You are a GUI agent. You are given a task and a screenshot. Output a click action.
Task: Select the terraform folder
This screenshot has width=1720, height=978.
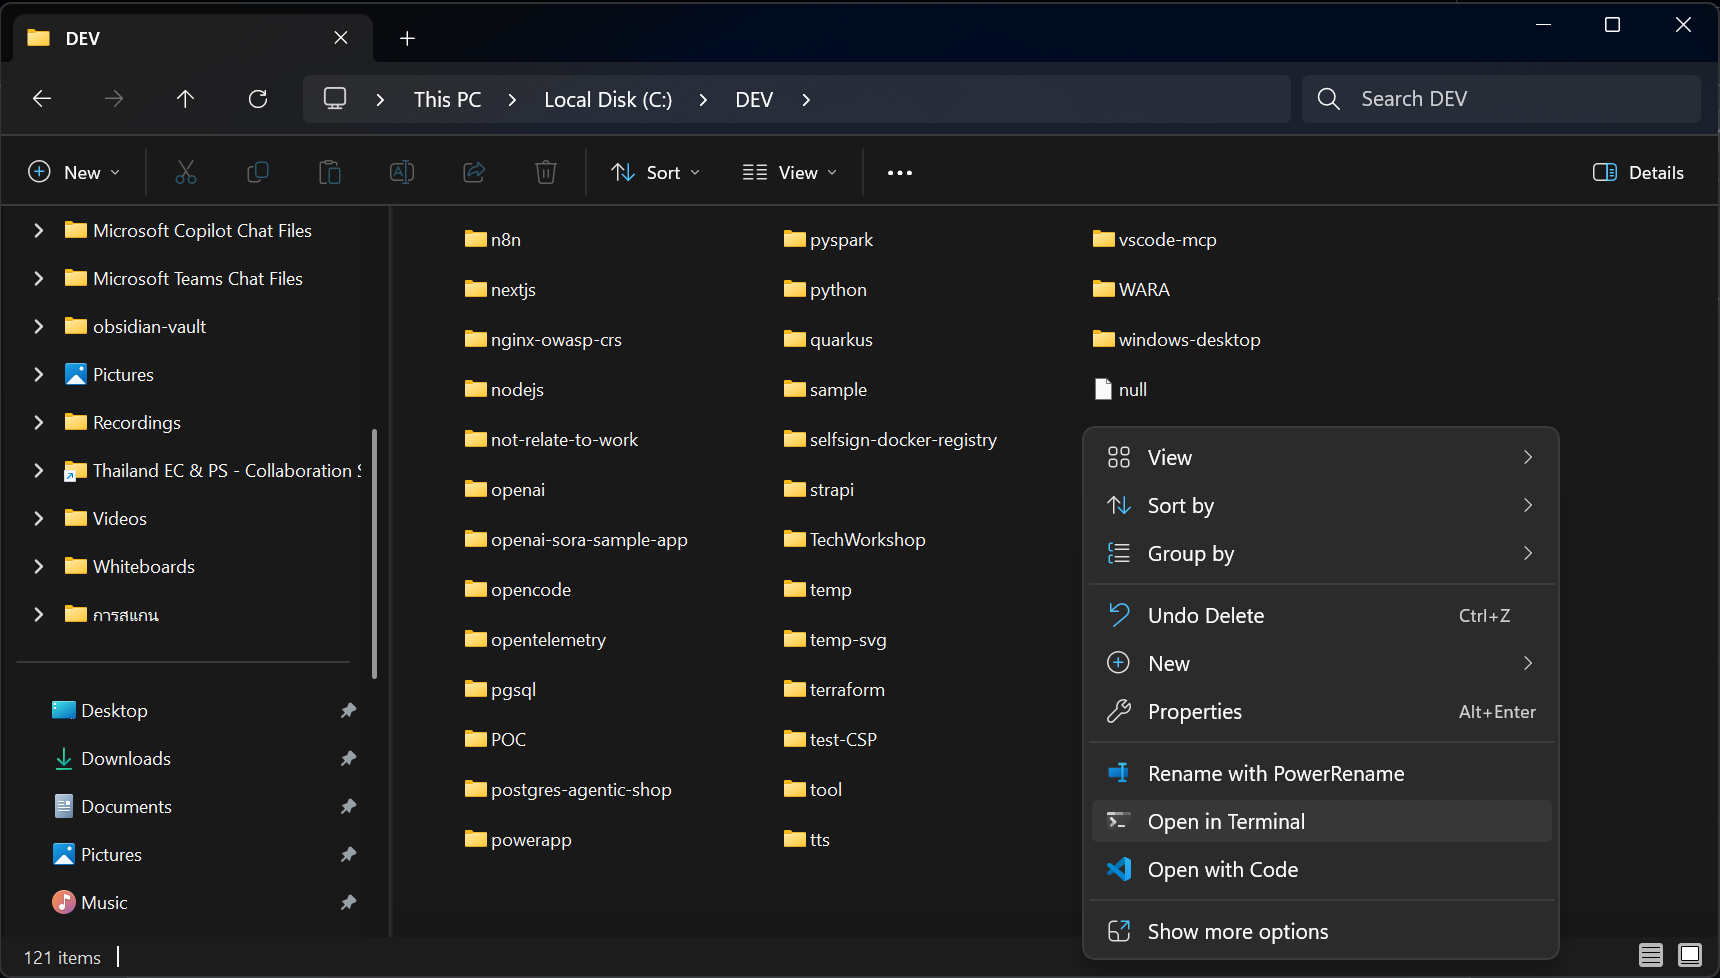tap(835, 689)
